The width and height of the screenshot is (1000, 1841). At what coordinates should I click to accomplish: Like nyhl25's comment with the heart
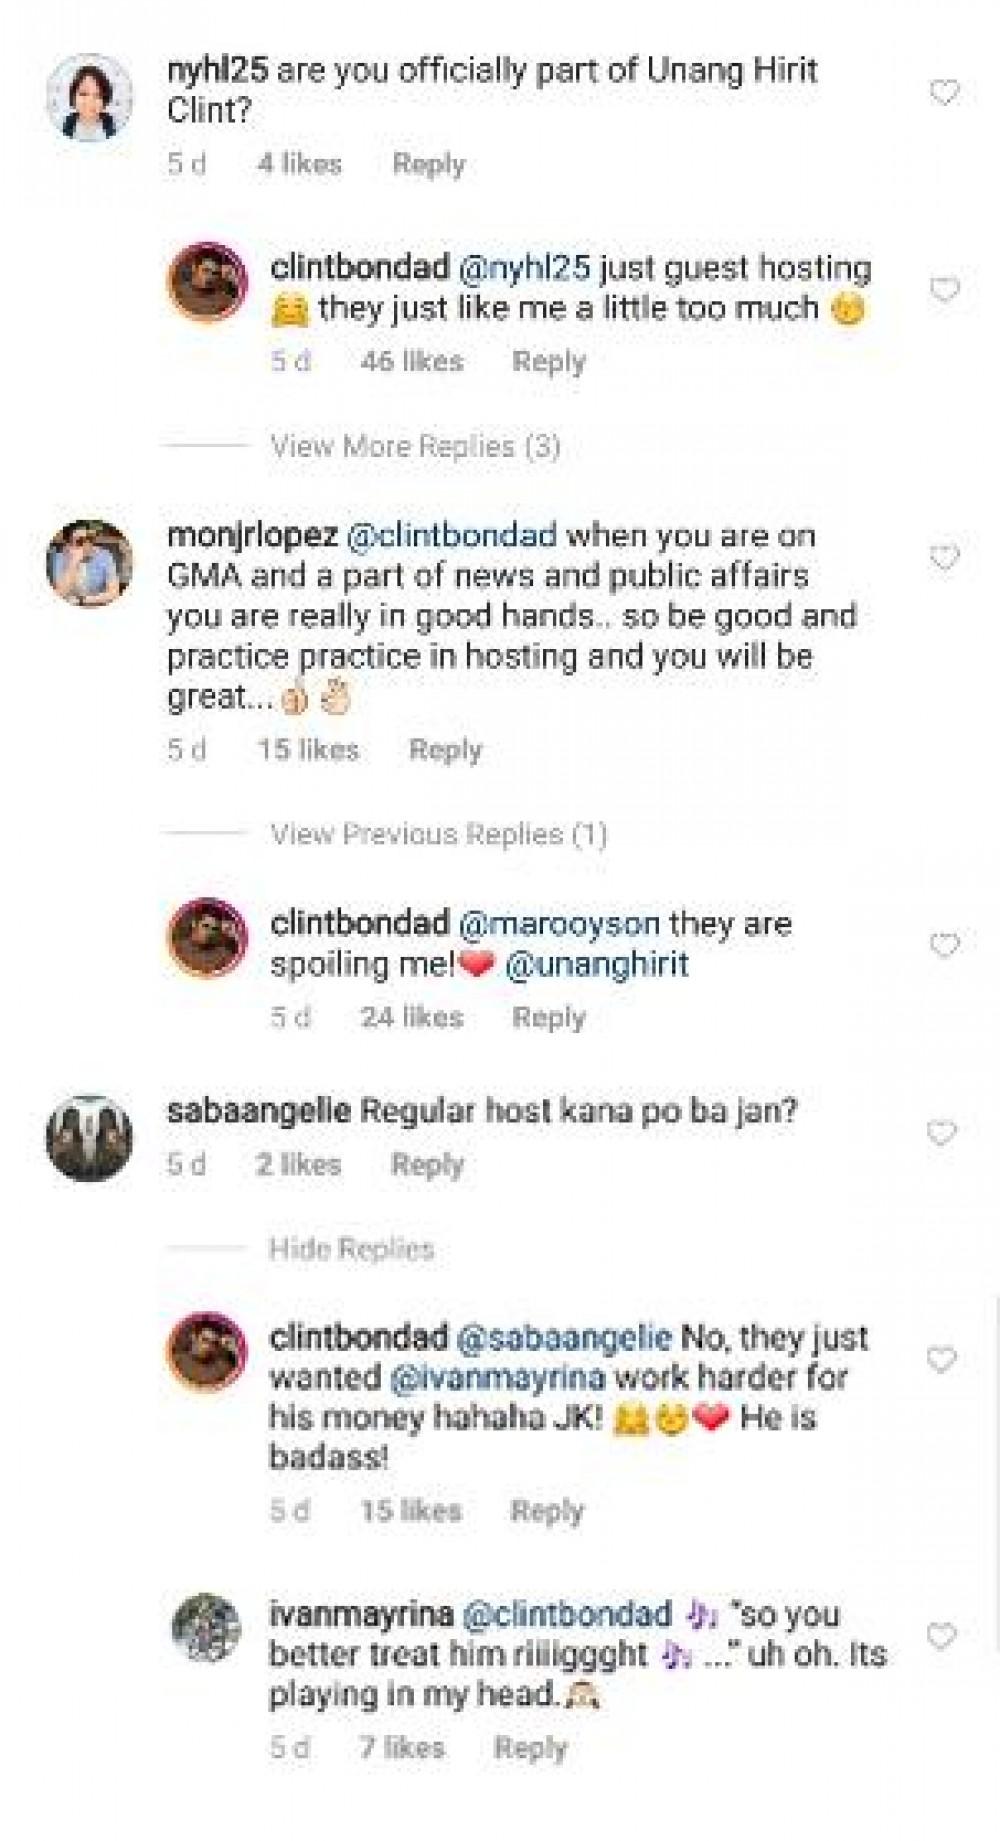pos(944,93)
